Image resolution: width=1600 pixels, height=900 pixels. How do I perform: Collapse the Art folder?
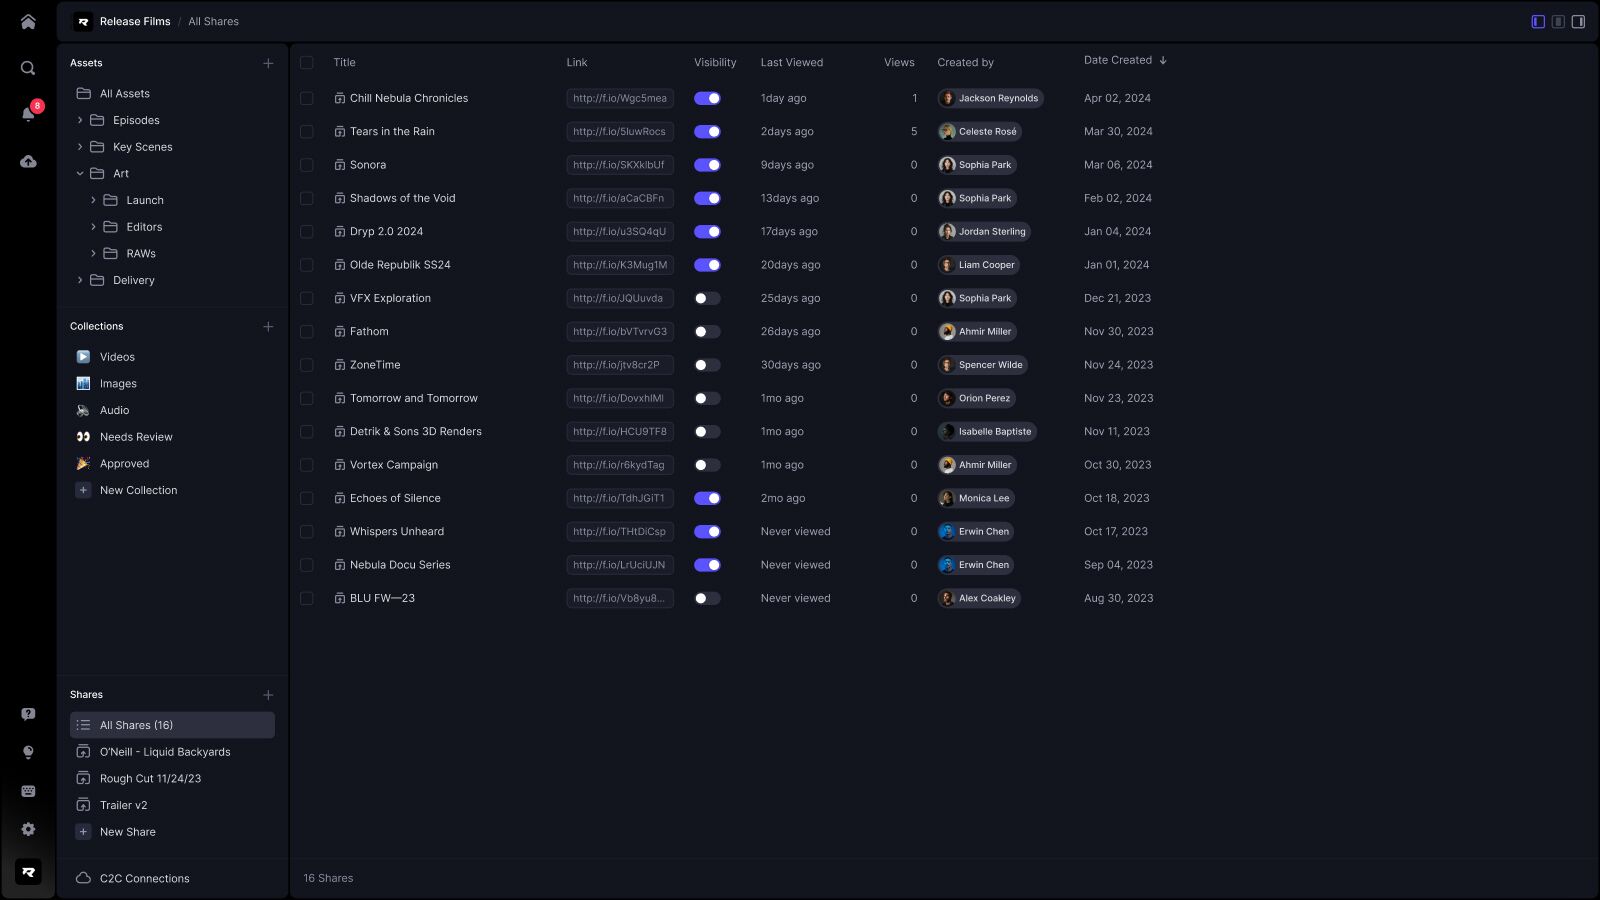[x=80, y=173]
